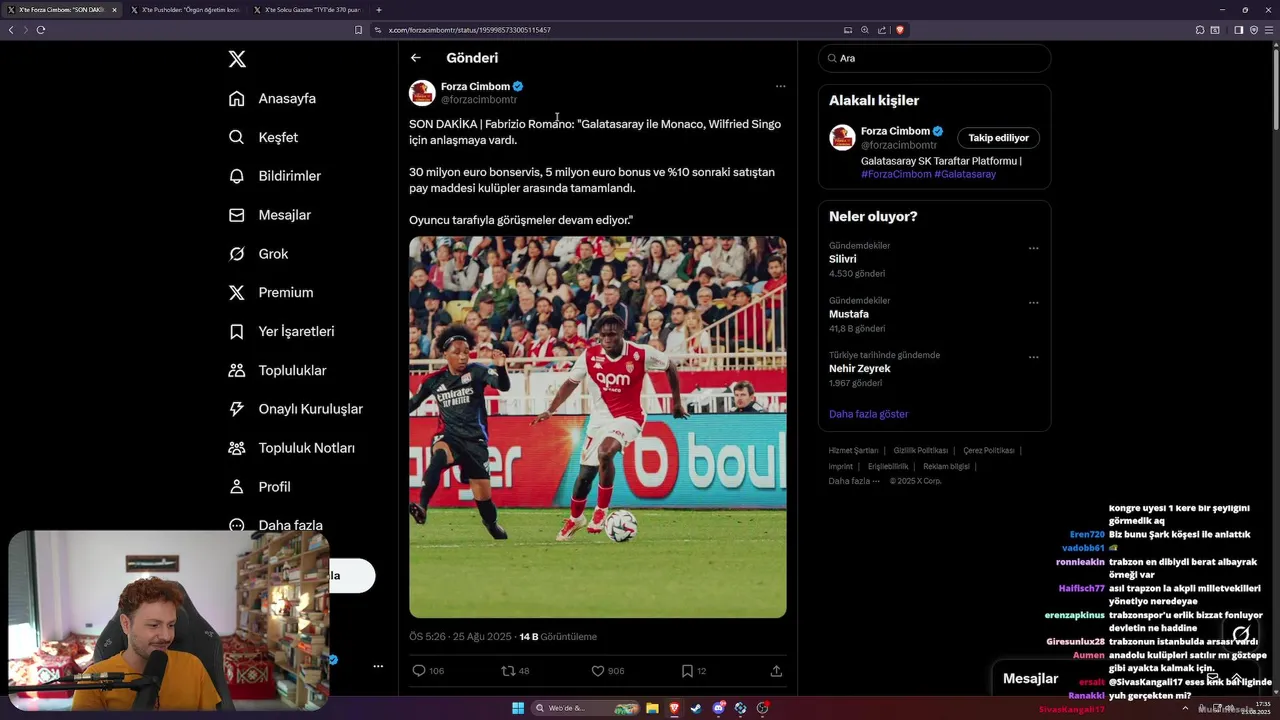Open Çerez Politikası footer link

pos(989,451)
